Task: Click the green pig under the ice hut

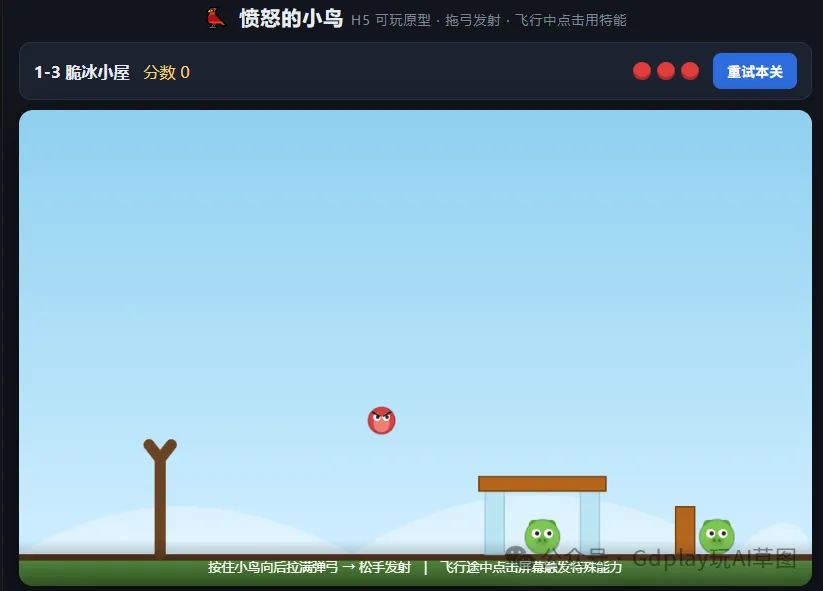Action: point(542,536)
